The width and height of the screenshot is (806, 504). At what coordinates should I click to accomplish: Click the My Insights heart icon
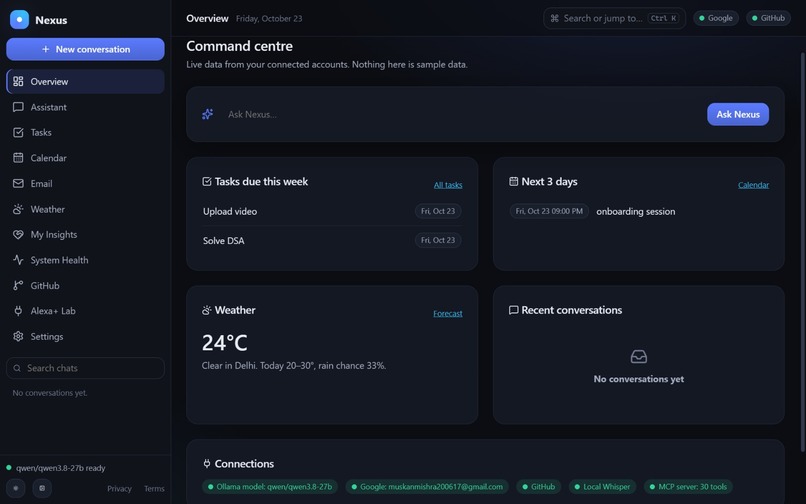pyautogui.click(x=18, y=235)
